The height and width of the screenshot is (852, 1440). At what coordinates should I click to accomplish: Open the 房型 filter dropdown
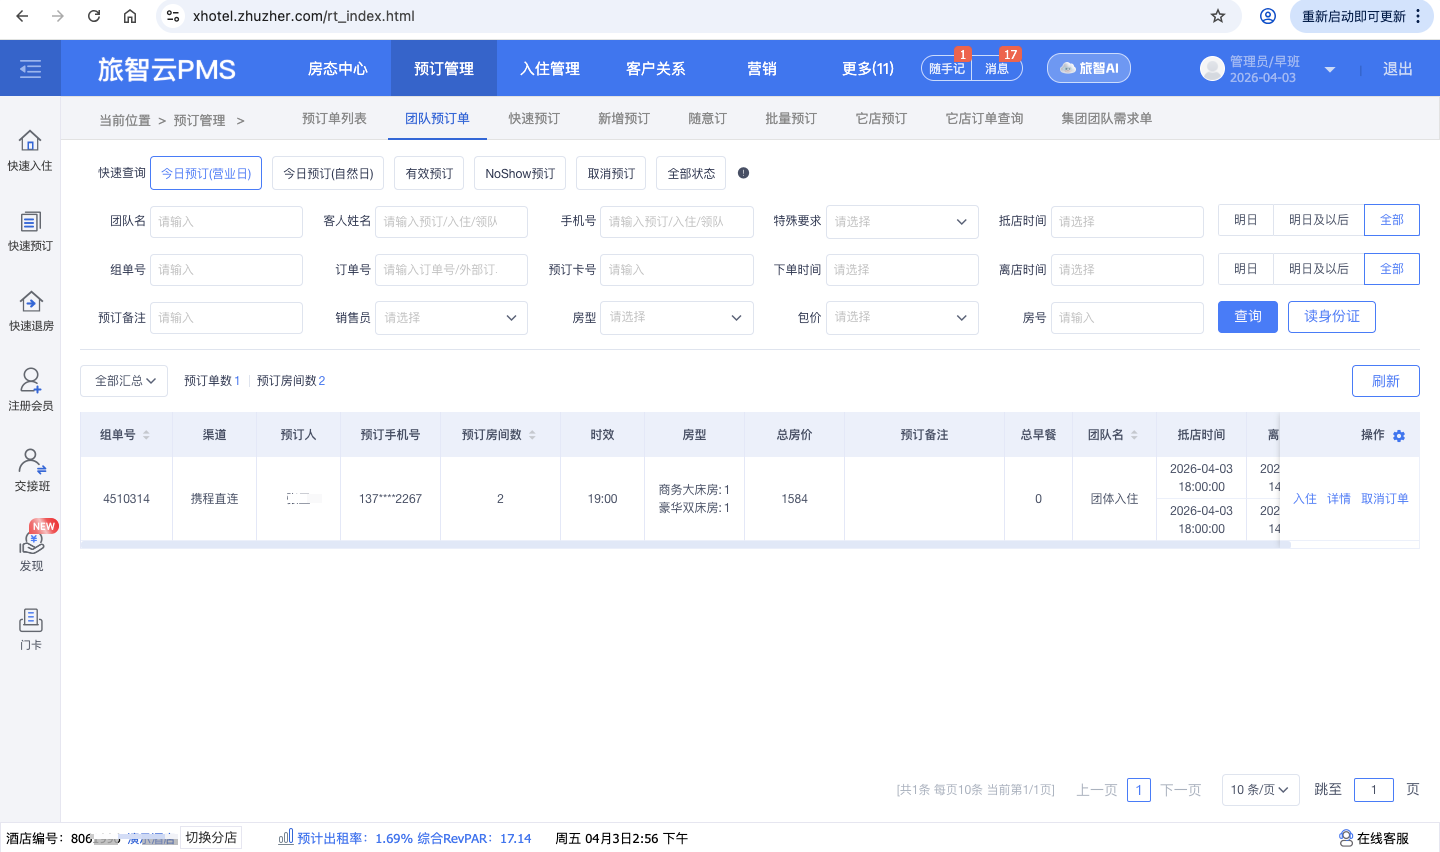click(x=676, y=317)
